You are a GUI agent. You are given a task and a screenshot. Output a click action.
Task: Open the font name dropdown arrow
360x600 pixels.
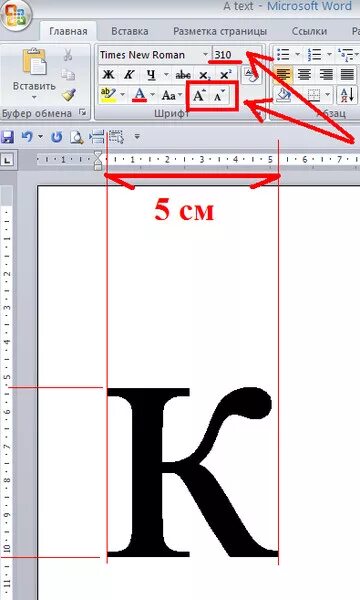tap(205, 55)
